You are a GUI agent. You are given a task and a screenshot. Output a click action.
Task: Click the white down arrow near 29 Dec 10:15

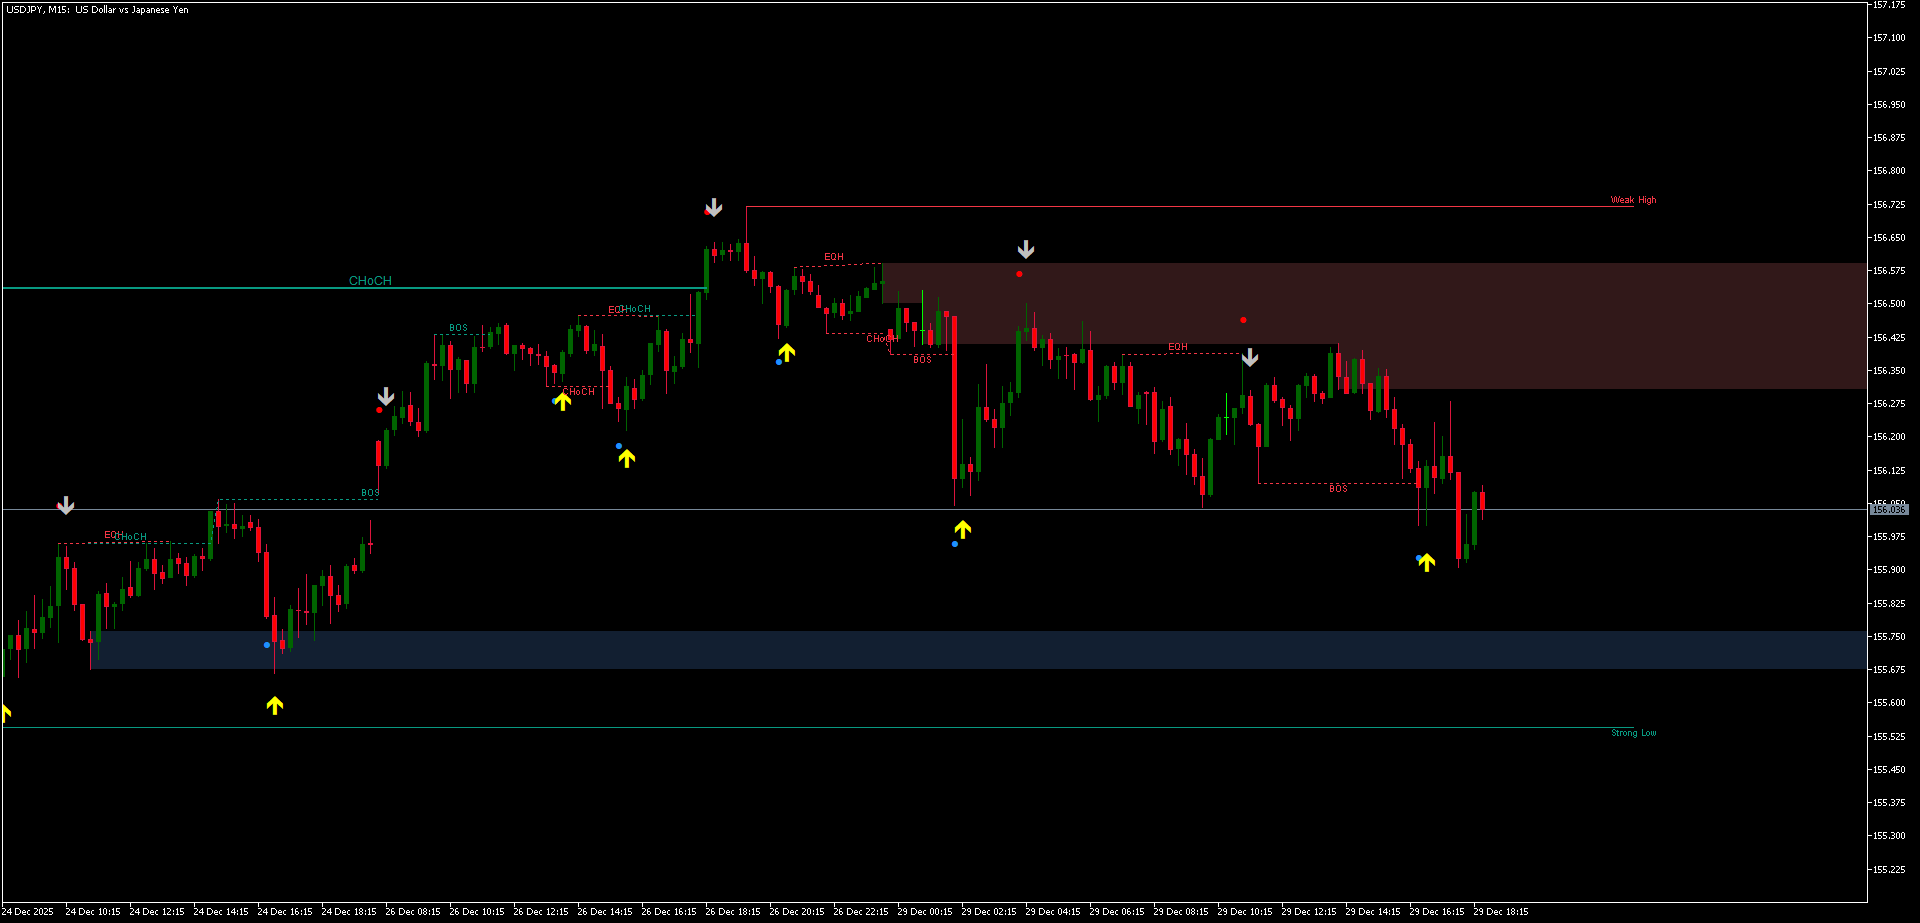pyautogui.click(x=1250, y=357)
